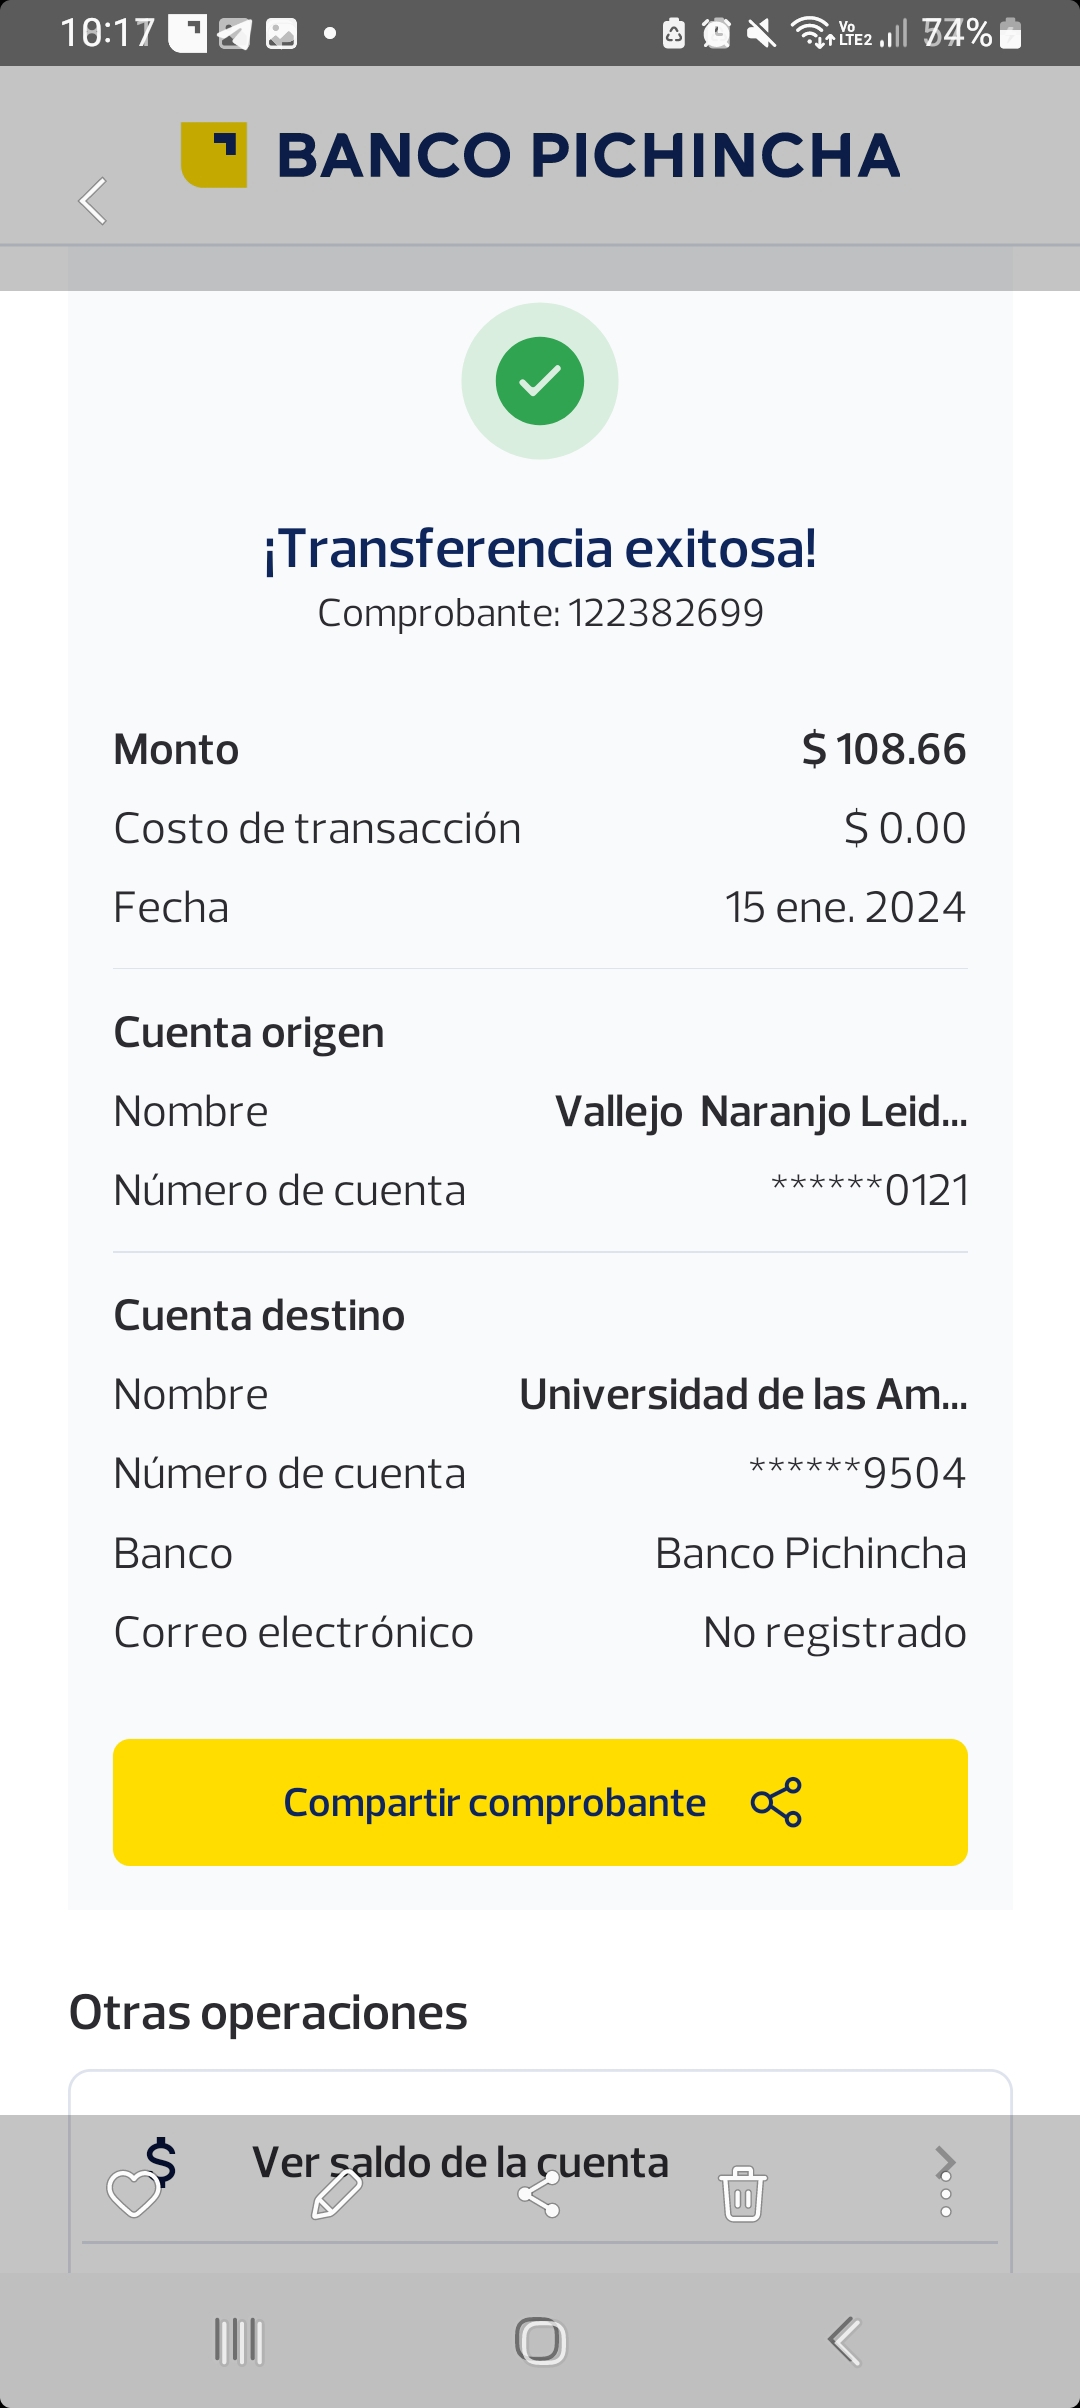1080x2408 pixels.
Task: Tap the share icon in bottom toolbar
Action: click(x=539, y=2194)
